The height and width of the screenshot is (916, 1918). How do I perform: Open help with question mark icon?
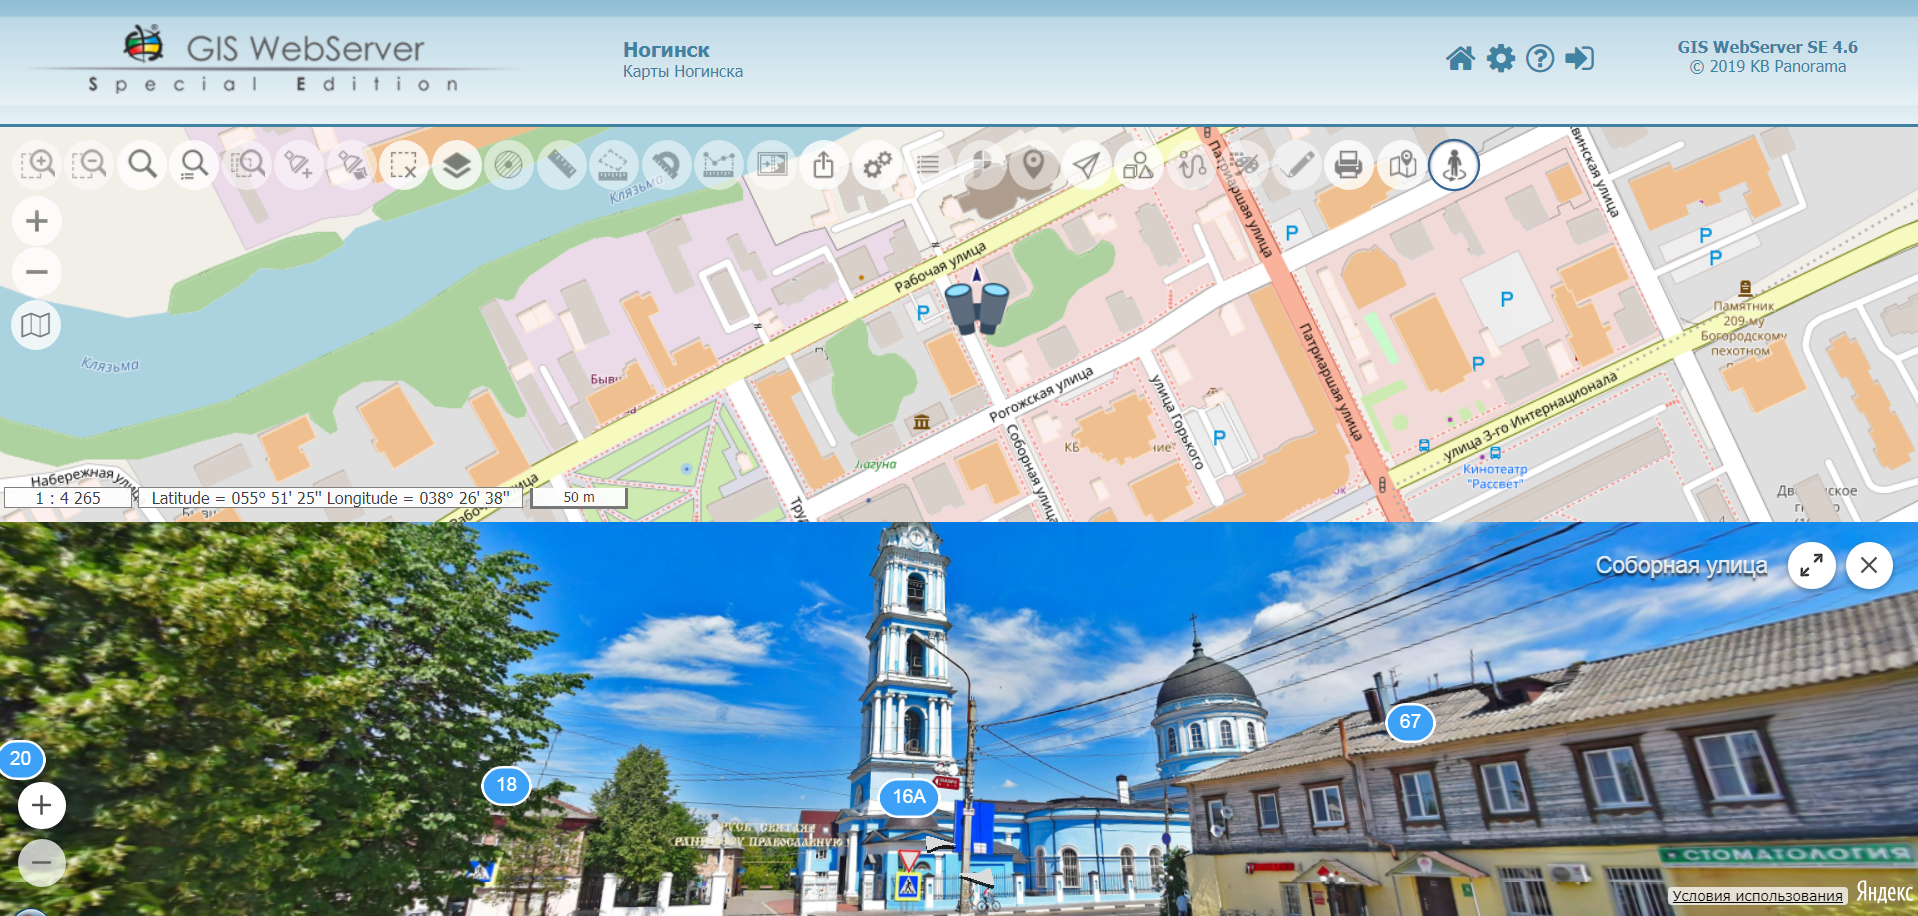pyautogui.click(x=1540, y=58)
